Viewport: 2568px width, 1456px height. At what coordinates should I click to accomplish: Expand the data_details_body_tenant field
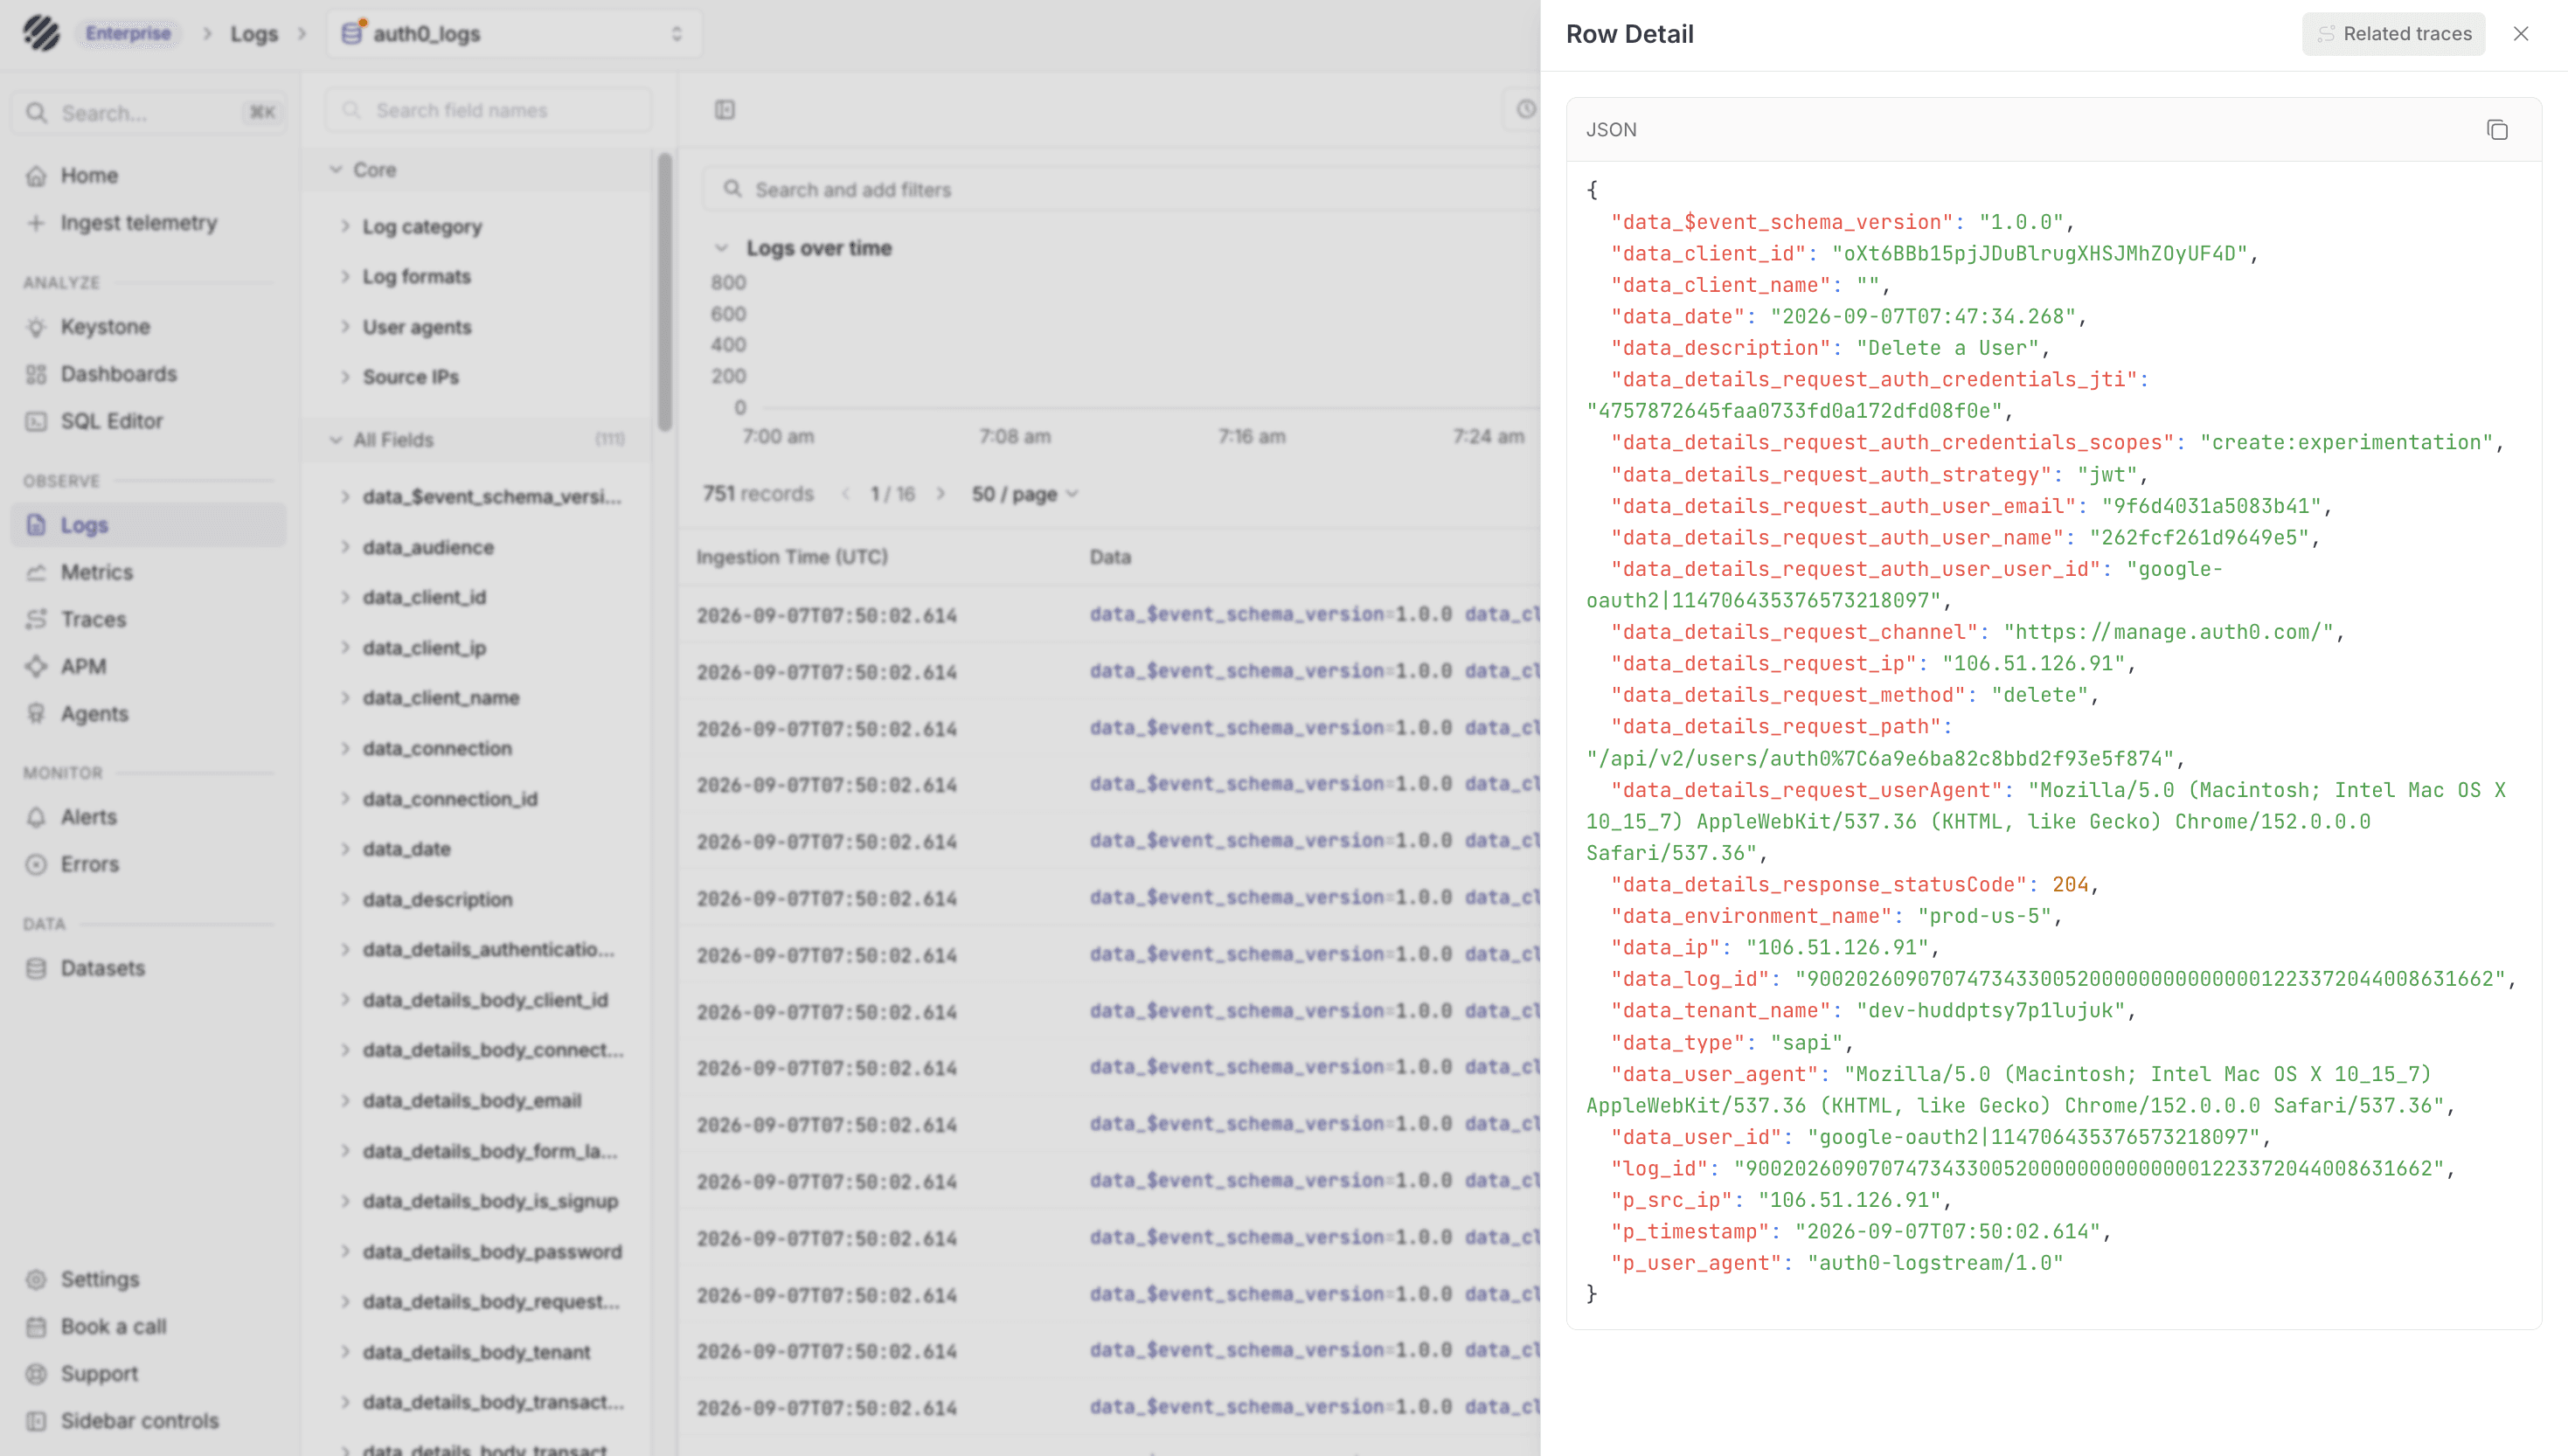tap(345, 1351)
